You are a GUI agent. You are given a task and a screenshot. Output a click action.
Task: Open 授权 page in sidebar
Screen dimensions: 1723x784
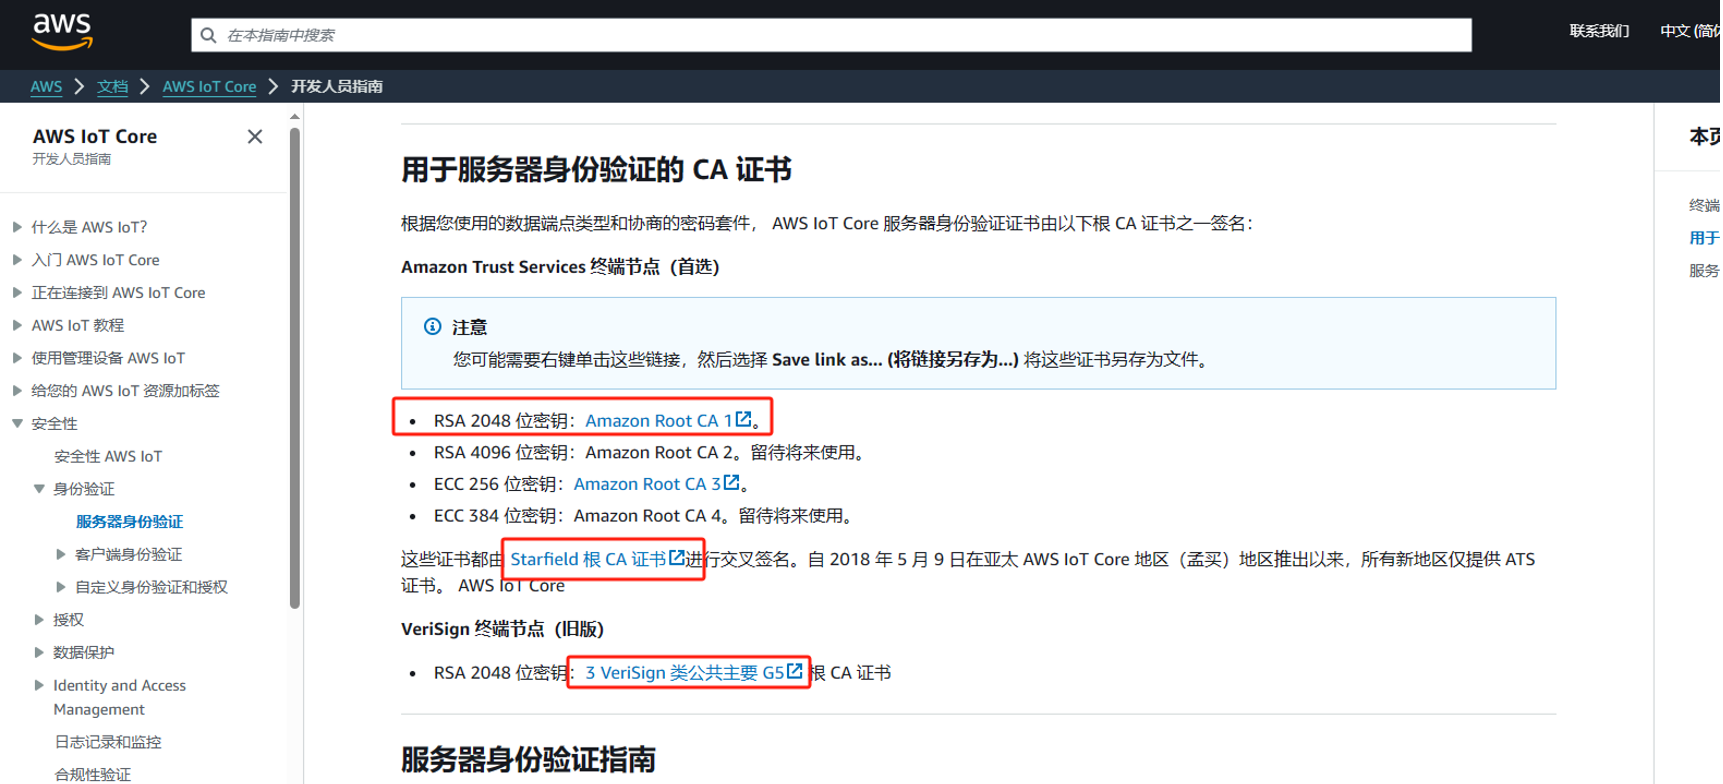(69, 620)
